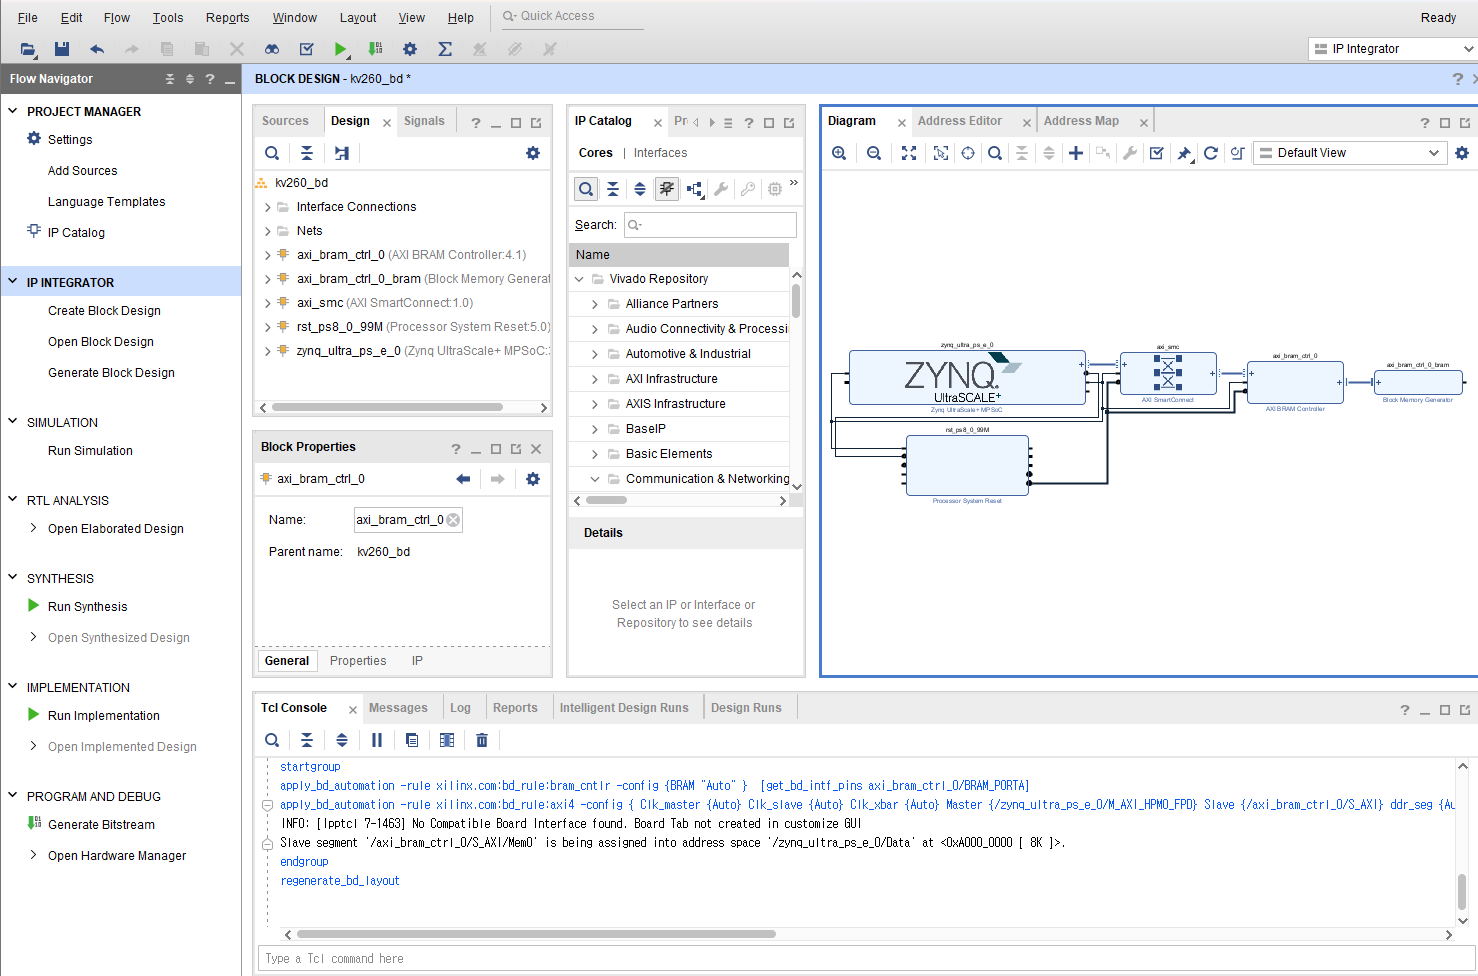
Task: Click Run Synthesis in Flow Navigator
Action: click(x=88, y=607)
